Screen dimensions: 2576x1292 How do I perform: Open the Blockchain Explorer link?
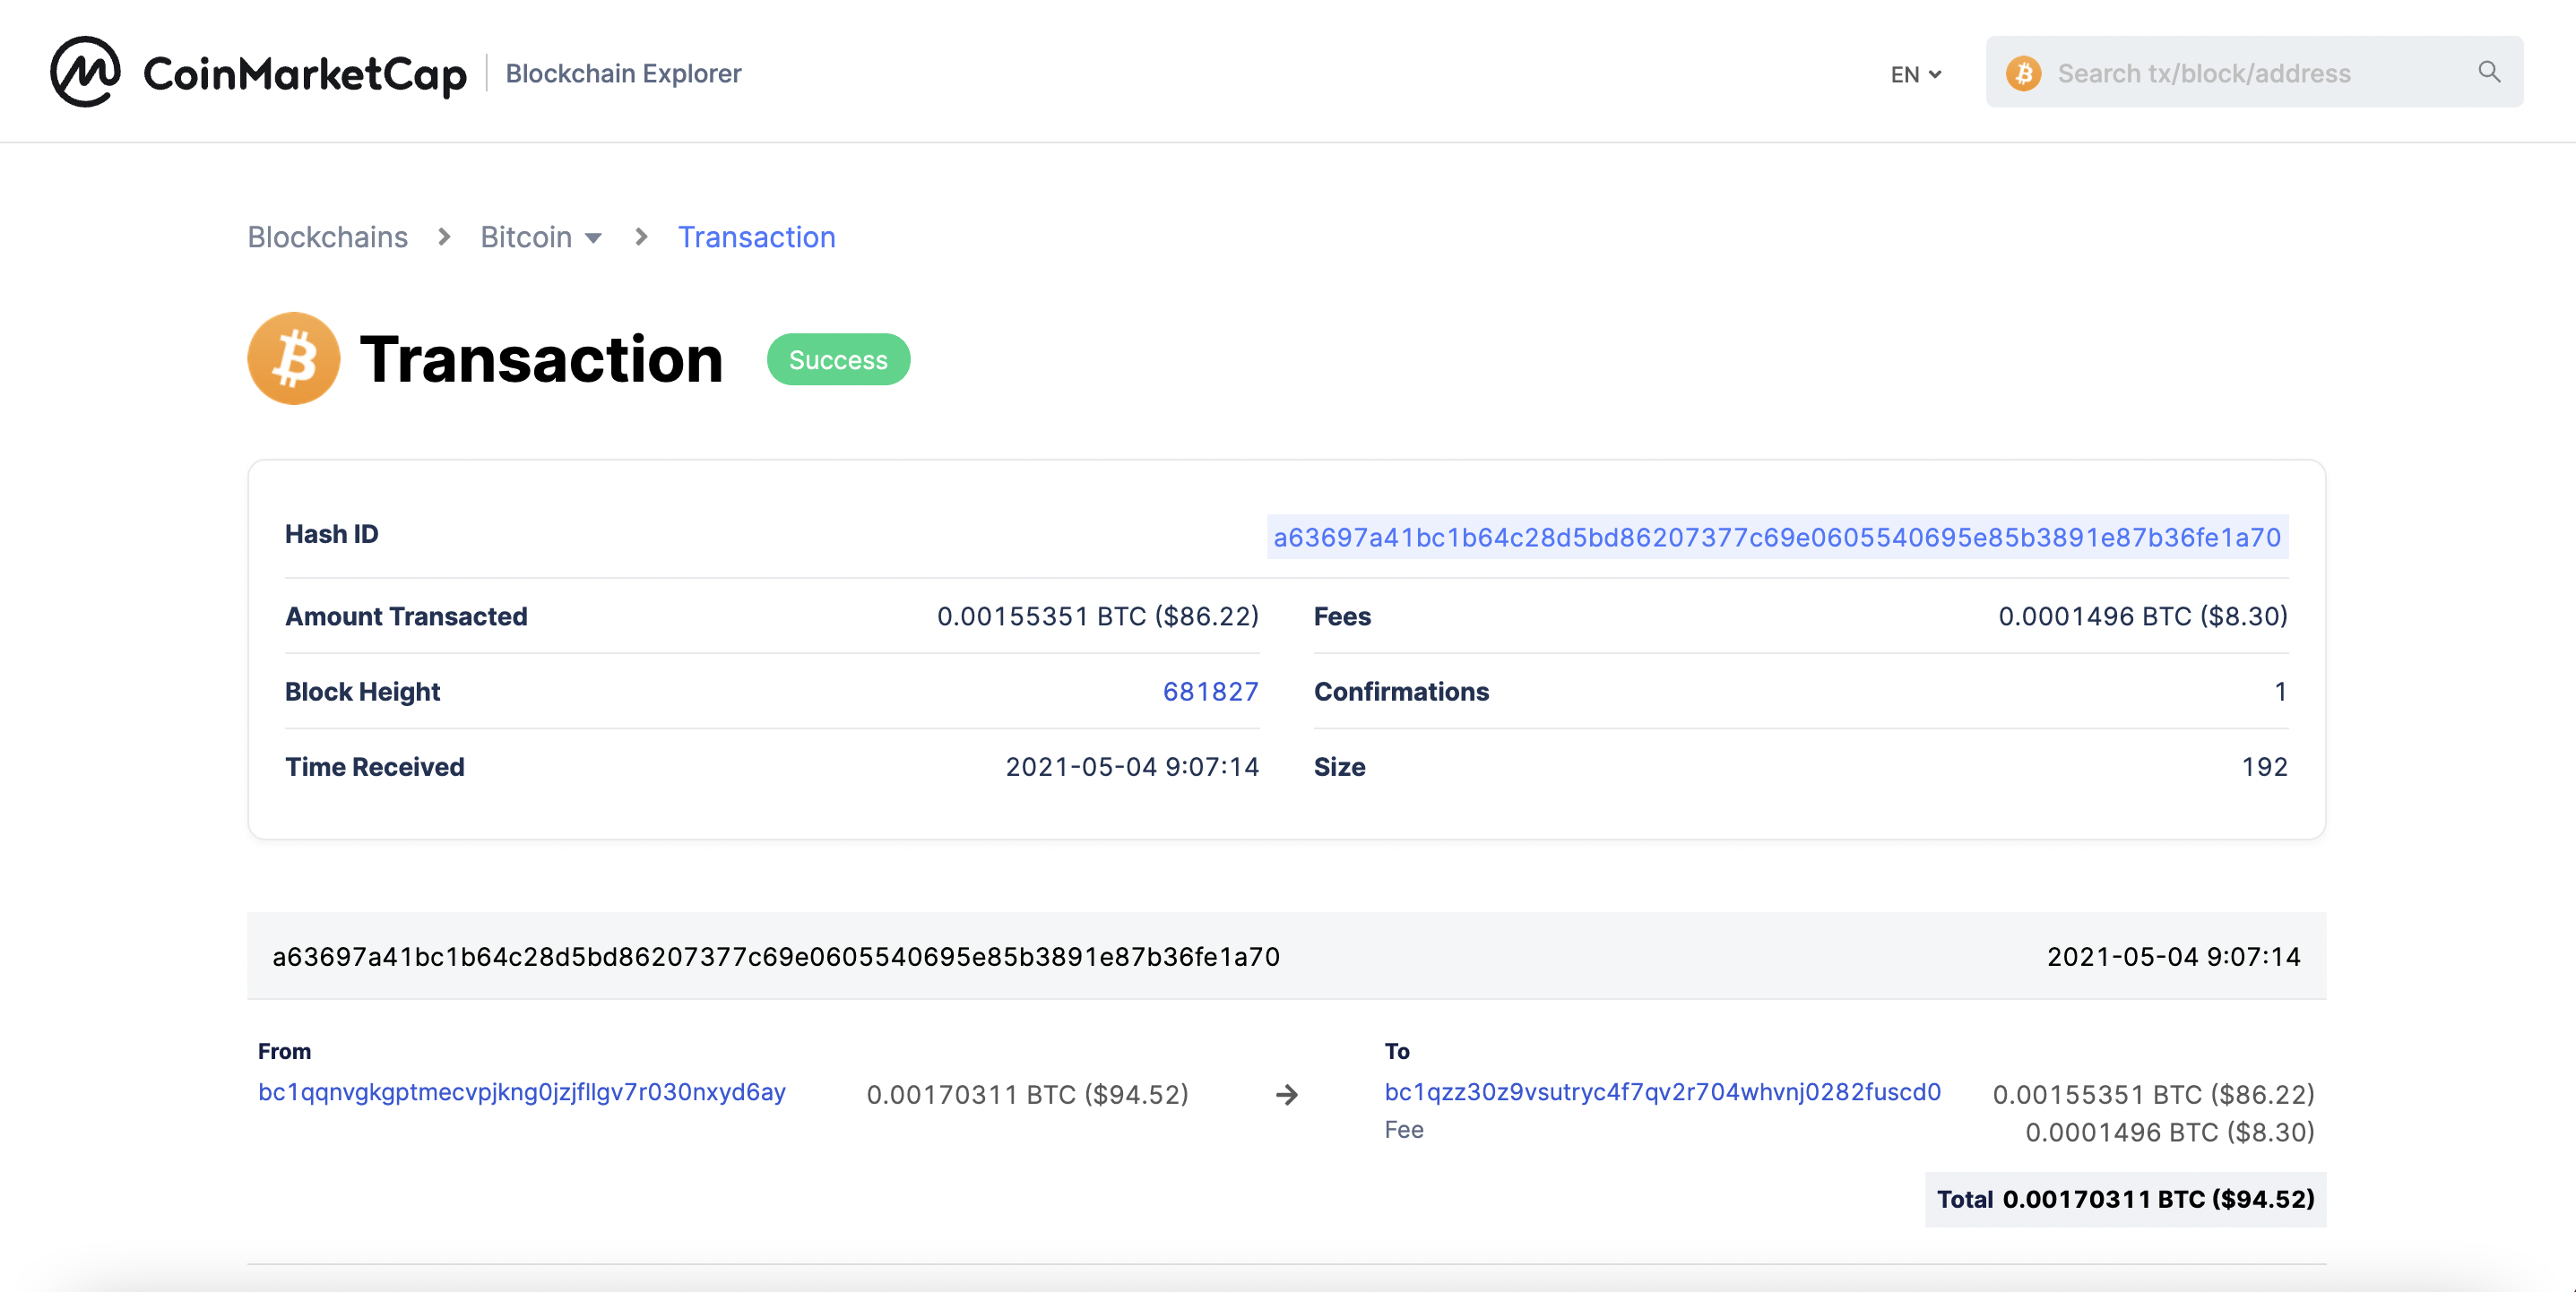(623, 73)
